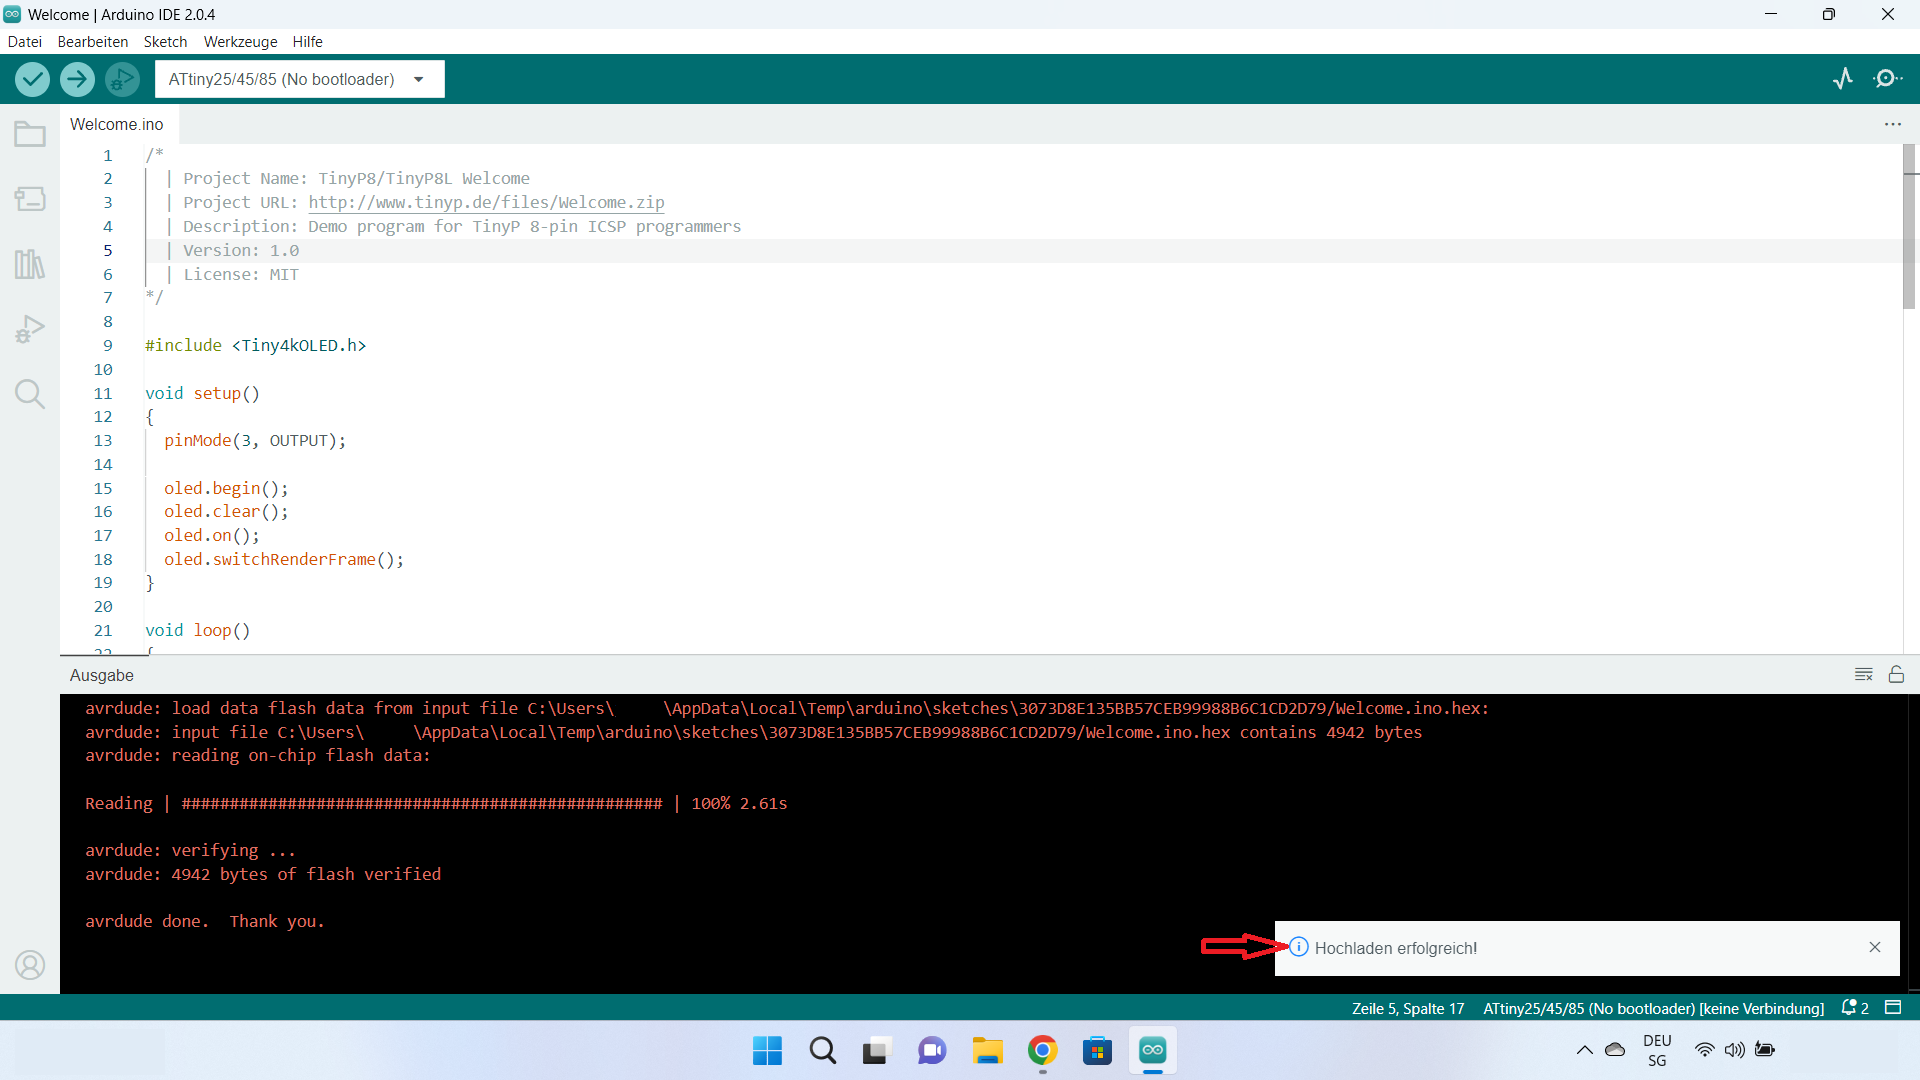1920x1080 pixels.
Task: Click the Upload arrow button
Action: click(x=77, y=79)
